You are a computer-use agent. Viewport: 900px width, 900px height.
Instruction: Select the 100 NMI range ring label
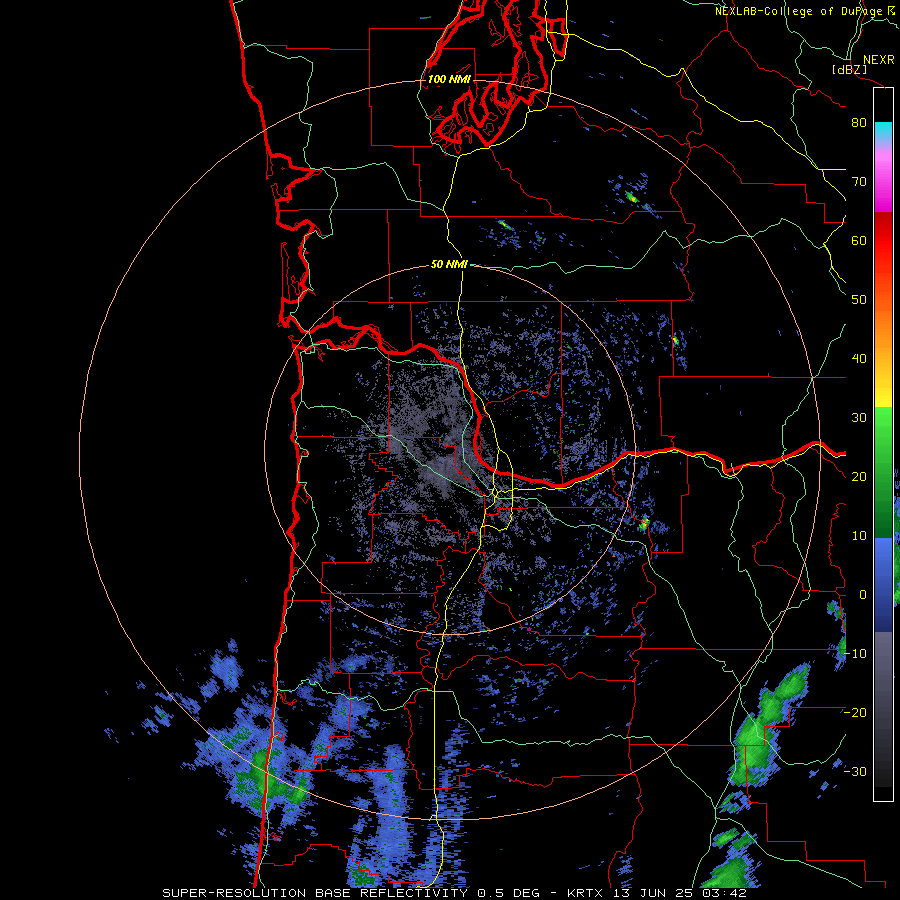point(449,79)
